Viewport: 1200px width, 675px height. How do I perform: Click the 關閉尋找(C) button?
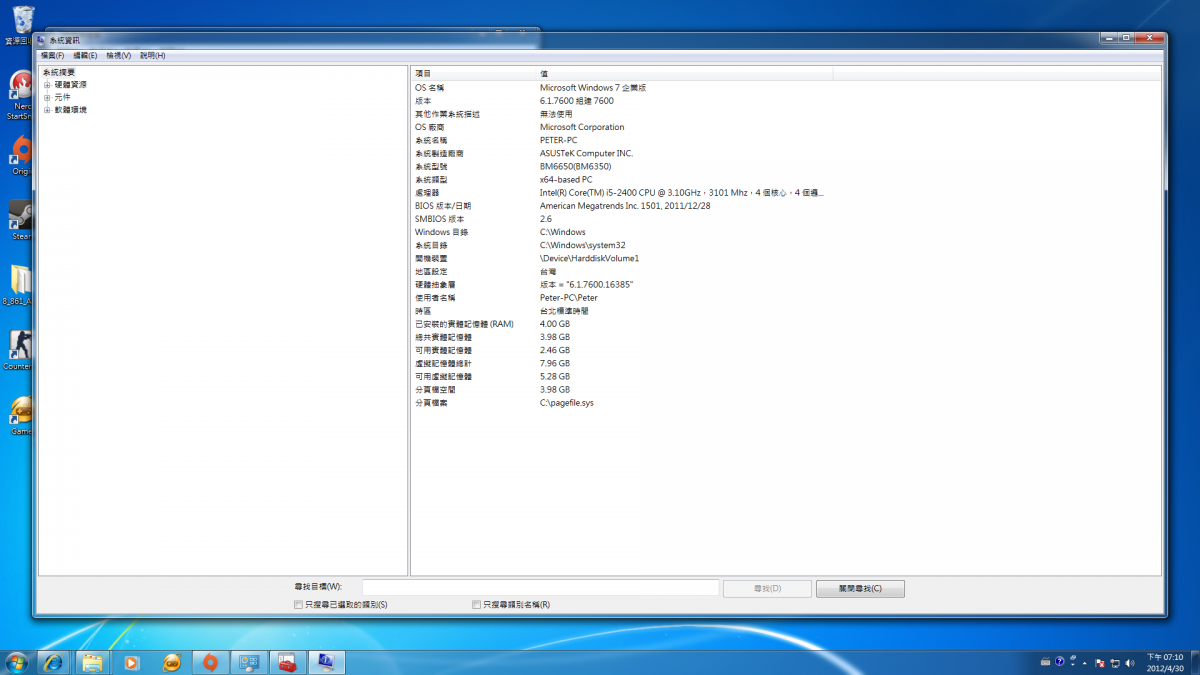860,588
